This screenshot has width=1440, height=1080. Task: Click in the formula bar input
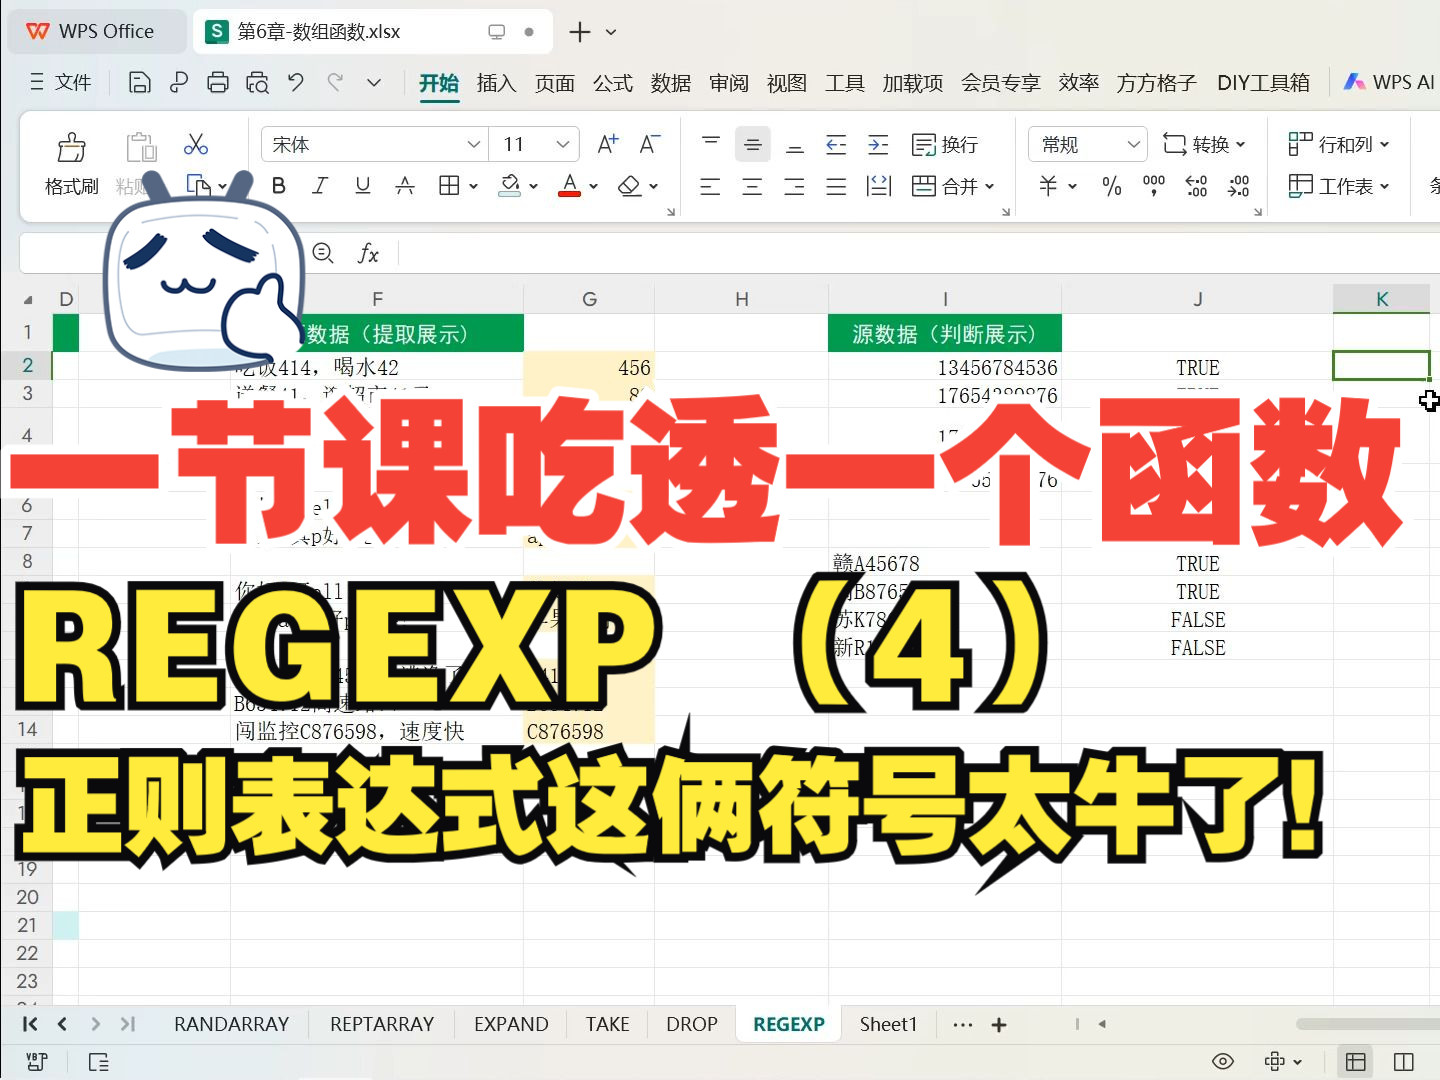(918, 253)
